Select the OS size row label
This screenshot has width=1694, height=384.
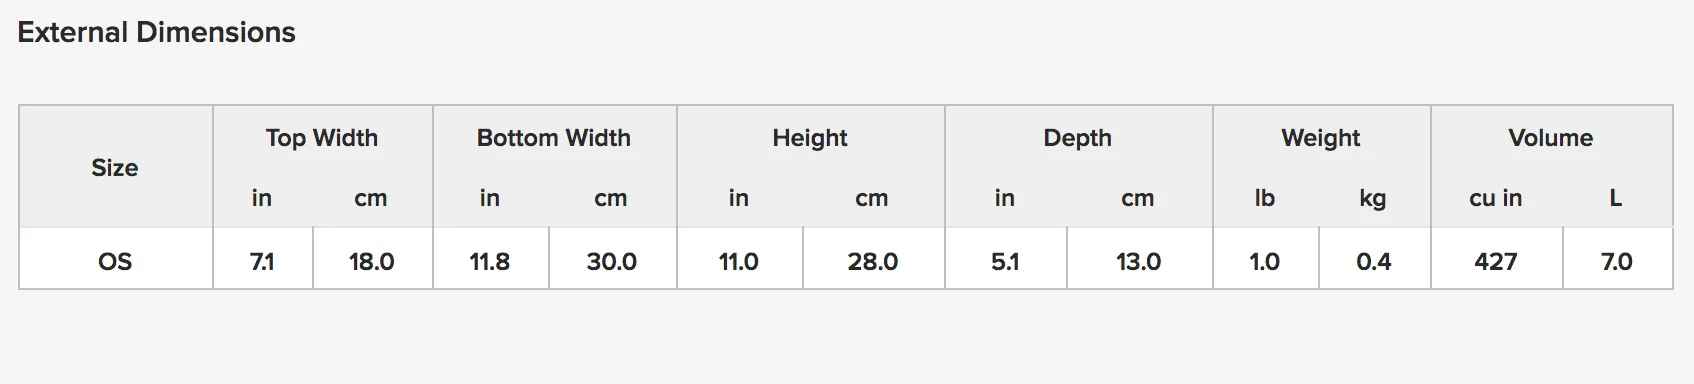(115, 261)
